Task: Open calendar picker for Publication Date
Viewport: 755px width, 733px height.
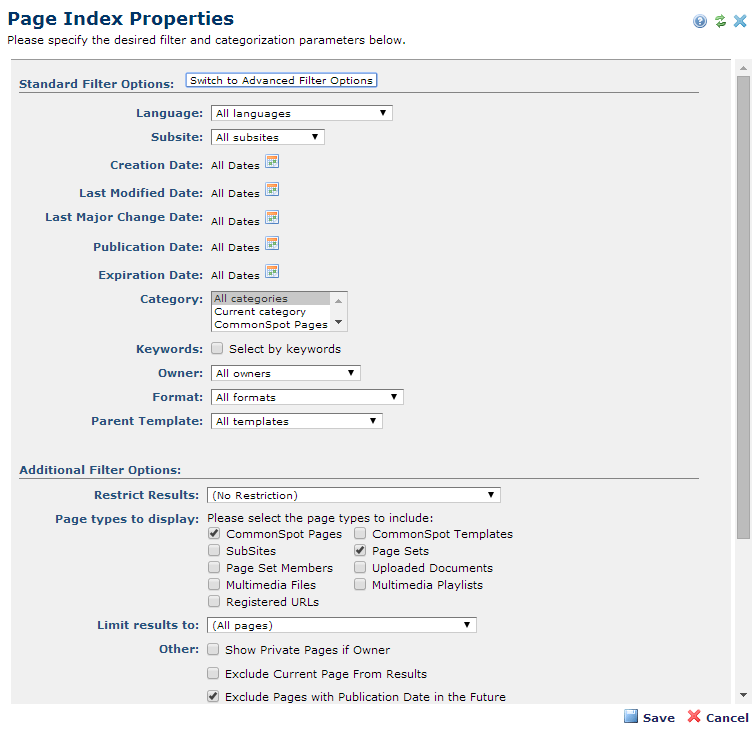Action: [272, 244]
